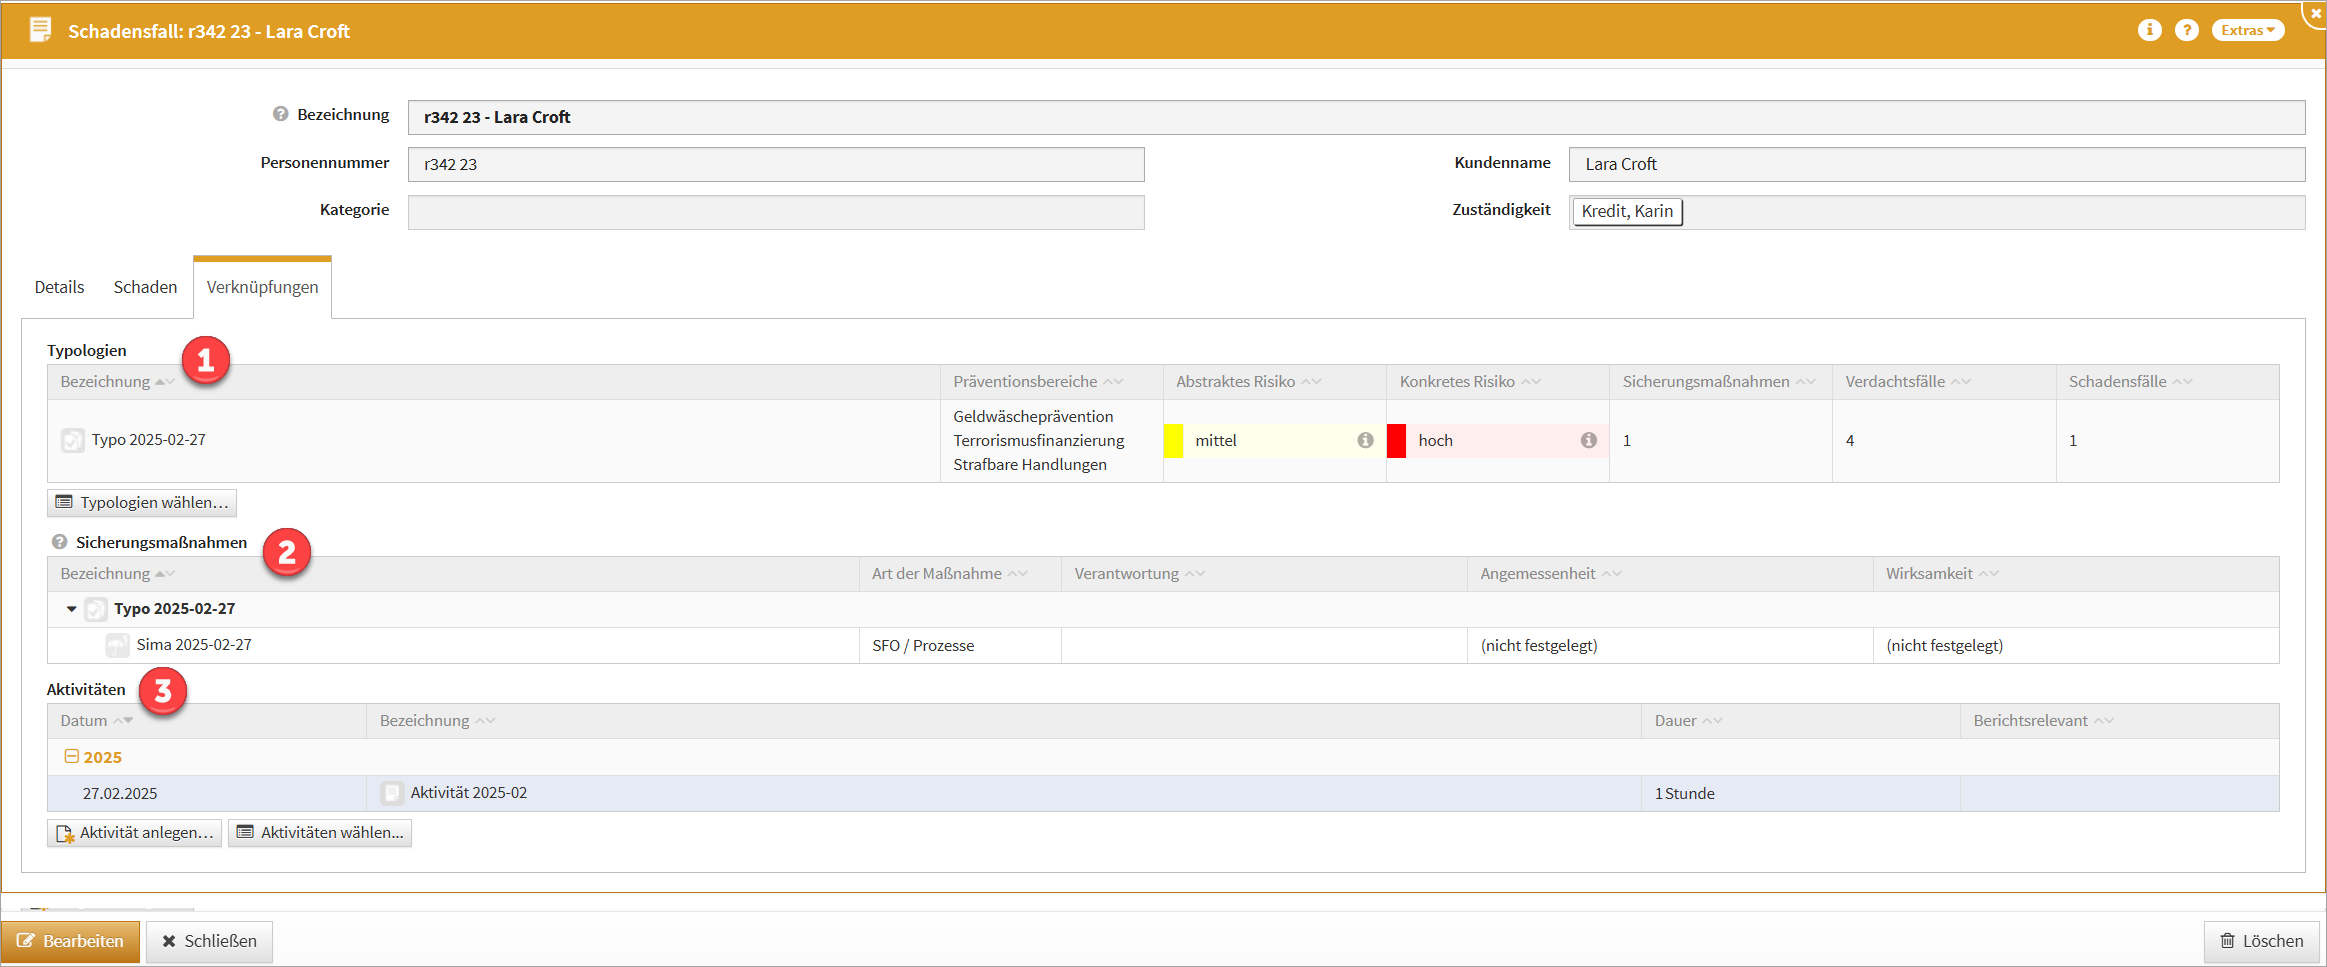Click the red hoch risk color swatch

1396,440
